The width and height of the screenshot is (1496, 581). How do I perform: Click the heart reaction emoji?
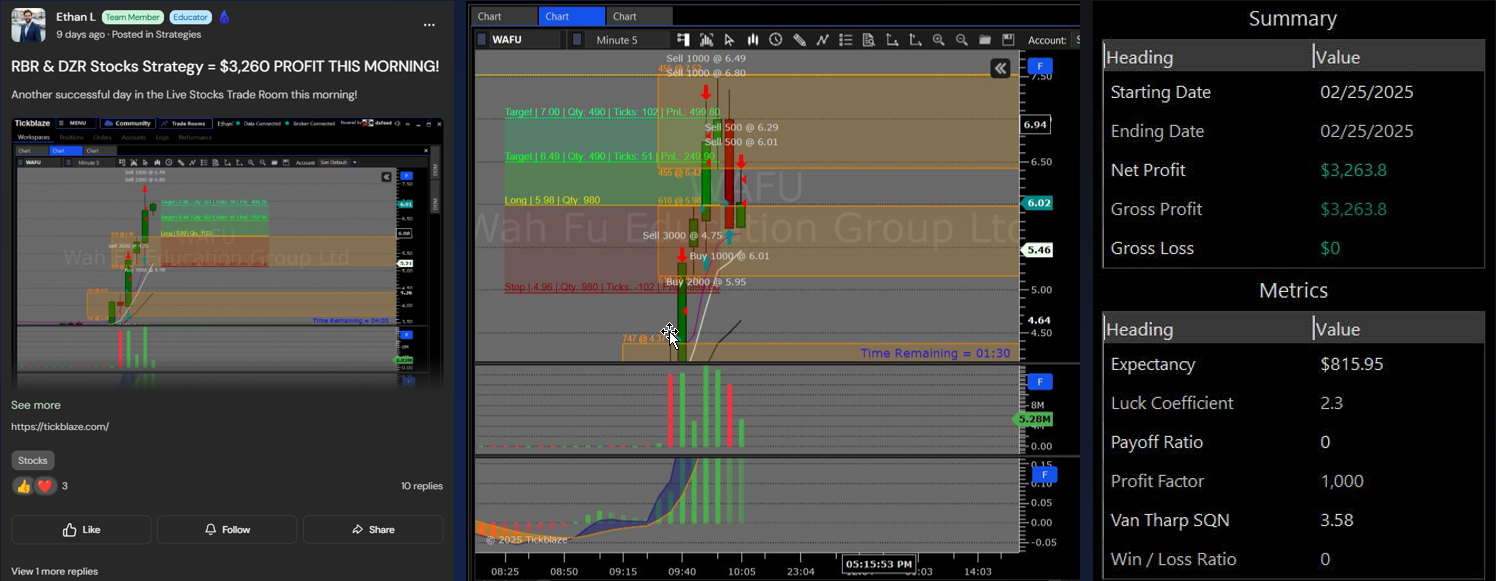click(45, 486)
